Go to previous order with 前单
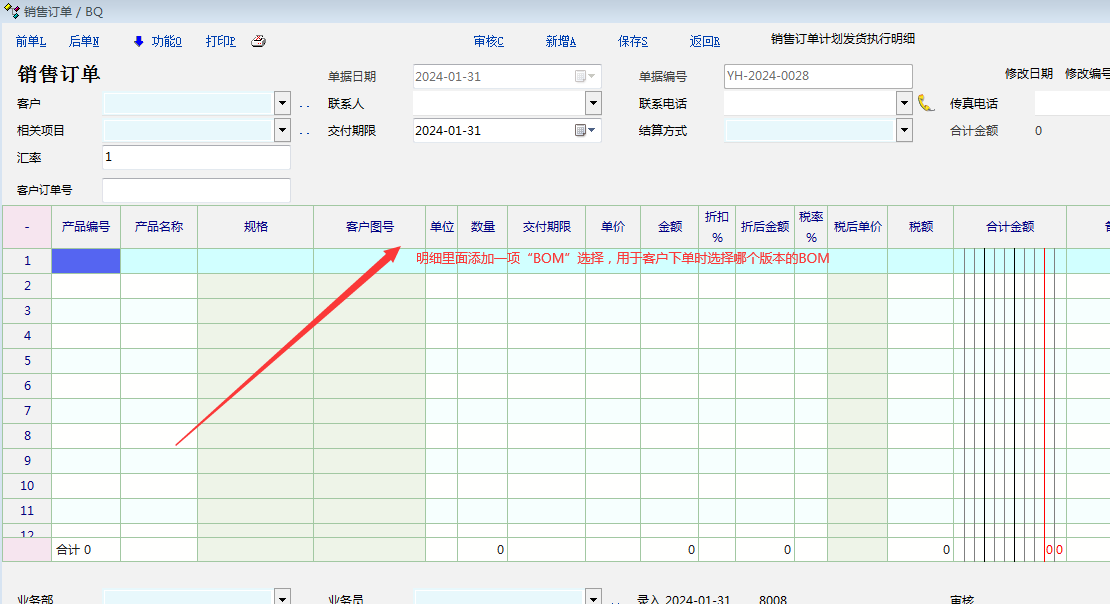 coord(31,42)
